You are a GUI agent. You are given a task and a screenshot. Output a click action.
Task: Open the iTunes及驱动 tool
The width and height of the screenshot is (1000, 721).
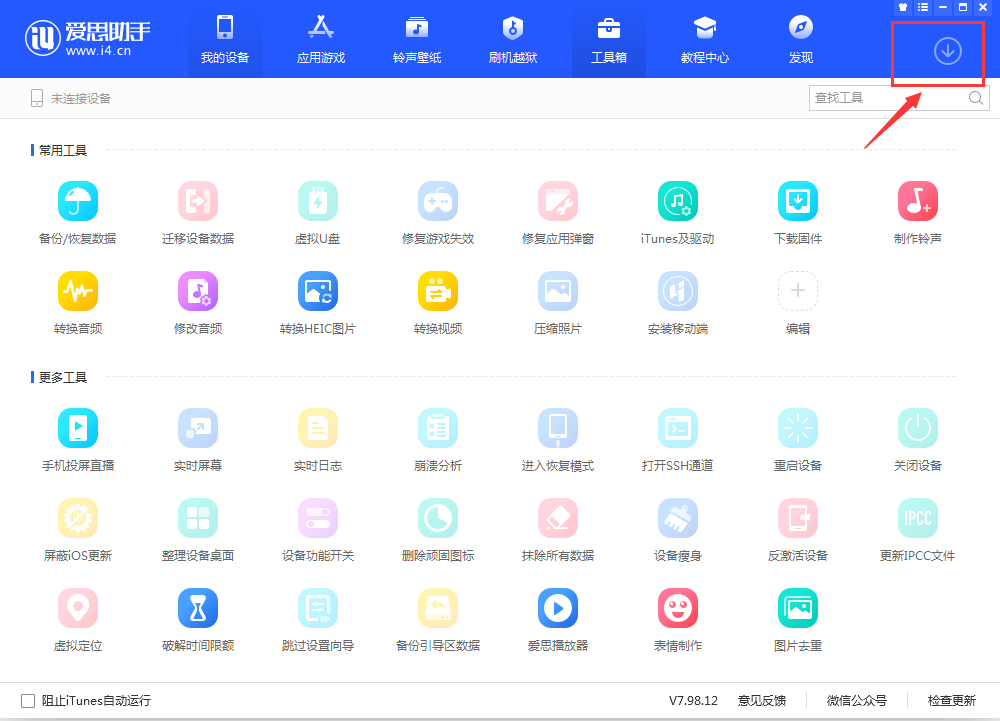(x=678, y=202)
